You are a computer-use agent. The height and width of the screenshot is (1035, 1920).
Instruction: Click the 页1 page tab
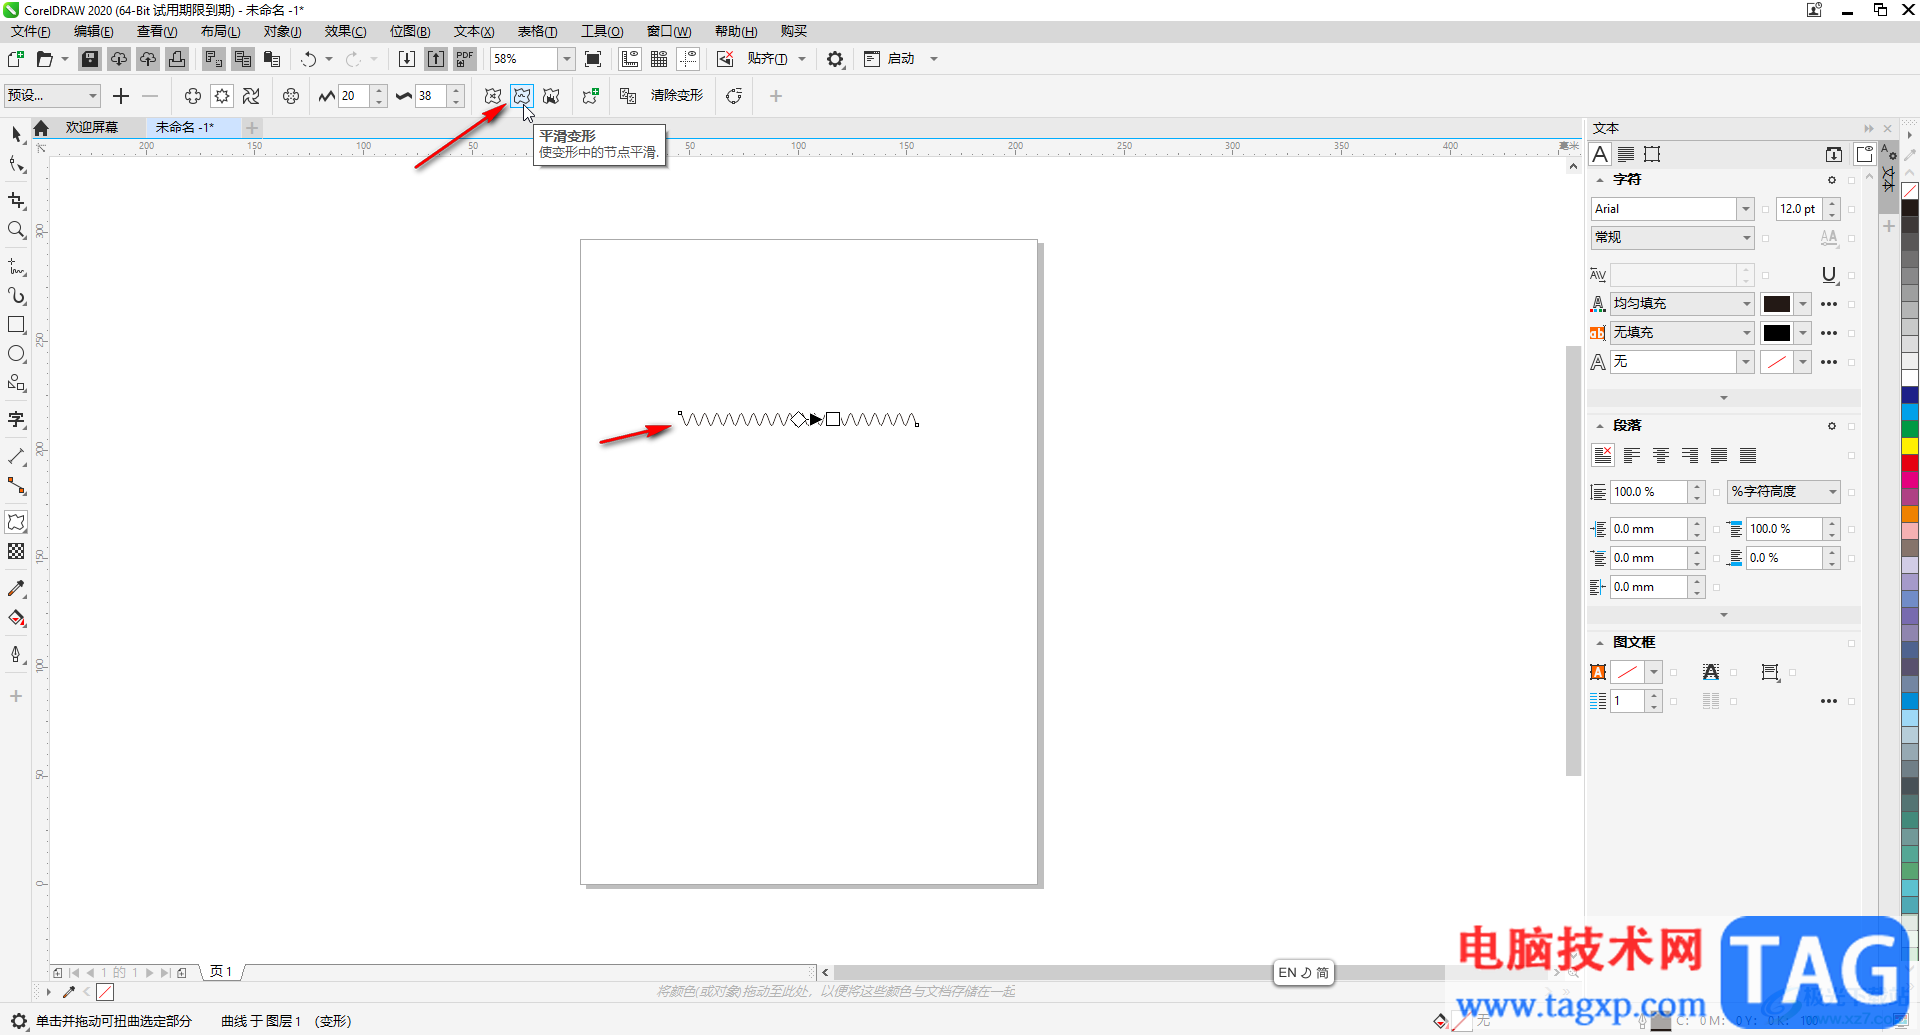(221, 972)
